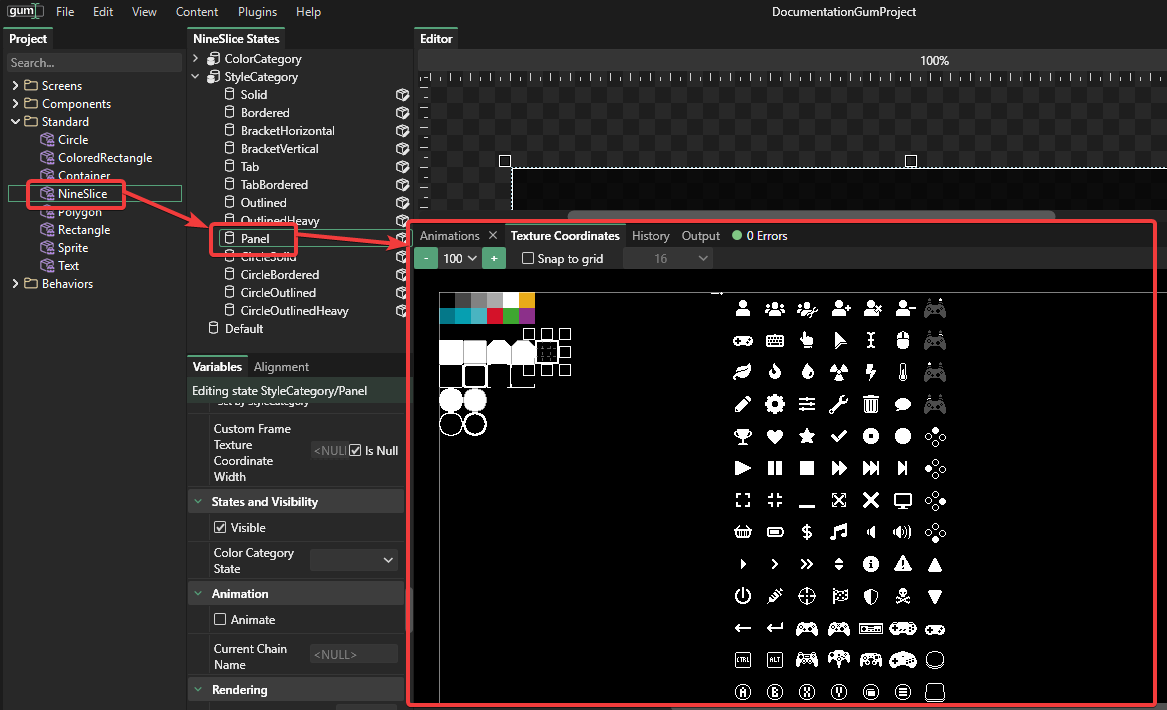Click the green plus zoom-in button
1167x710 pixels.
[x=493, y=258]
